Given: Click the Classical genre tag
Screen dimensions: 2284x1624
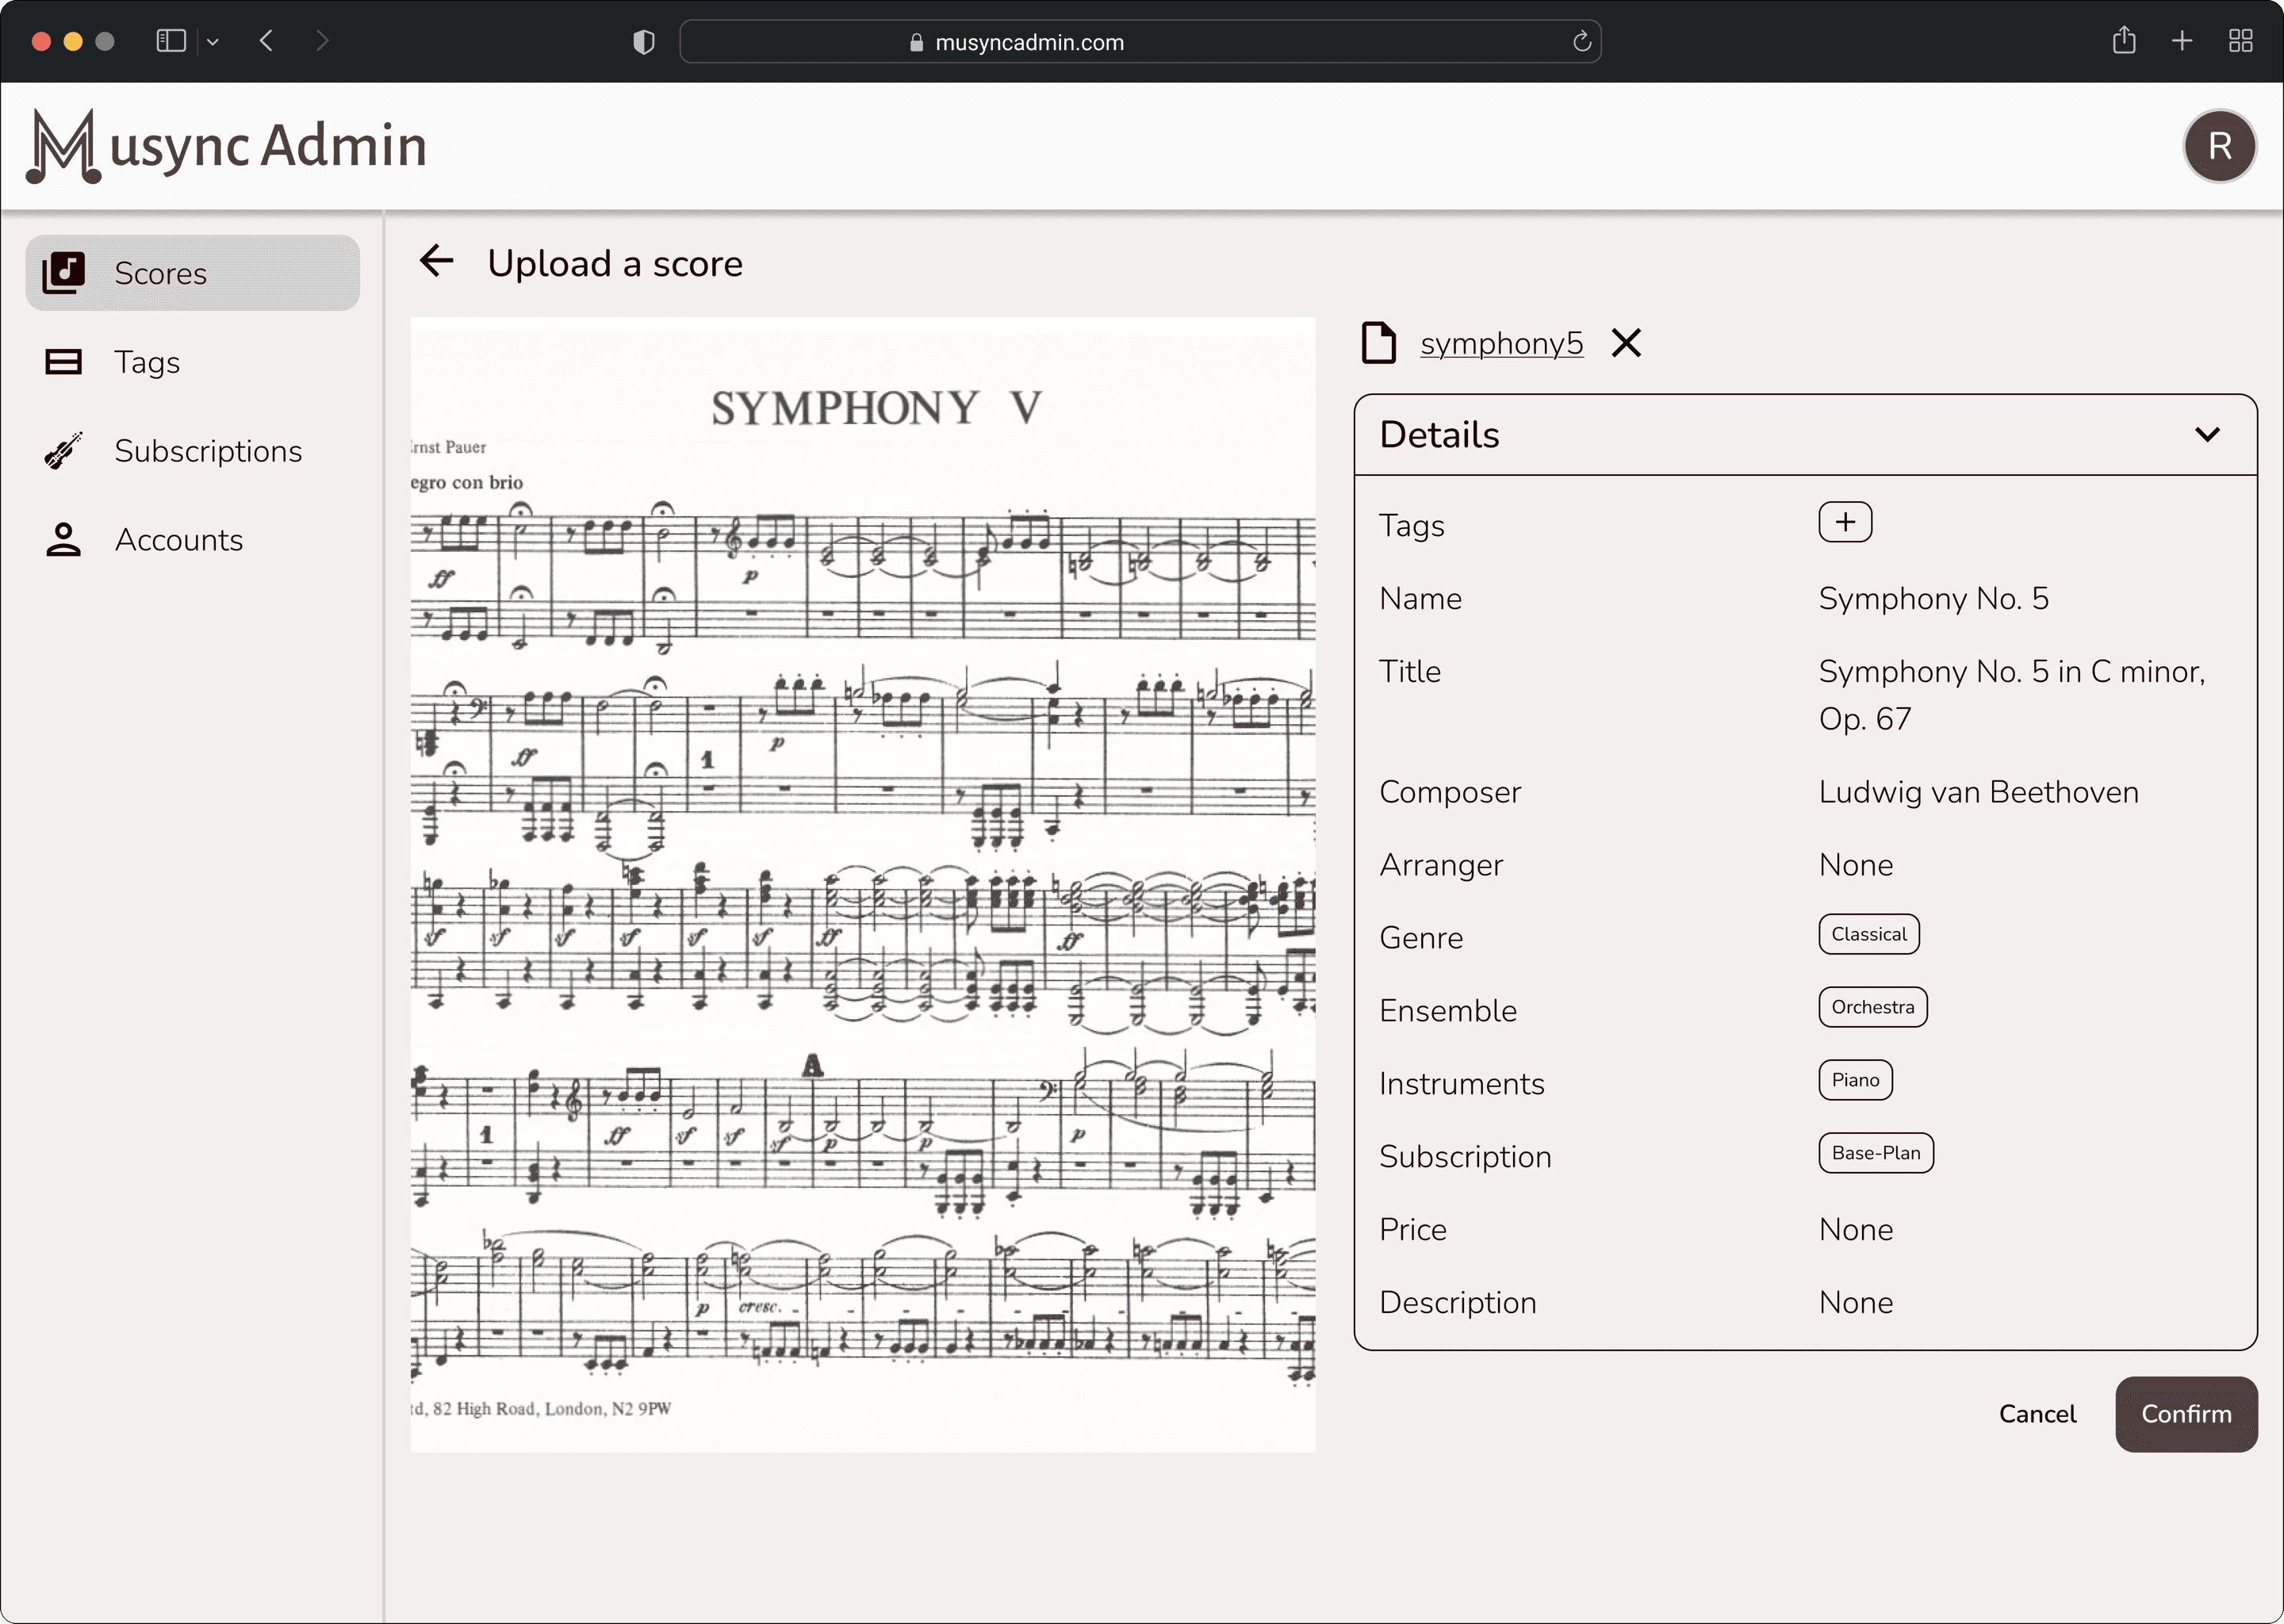Looking at the screenshot, I should [1869, 934].
